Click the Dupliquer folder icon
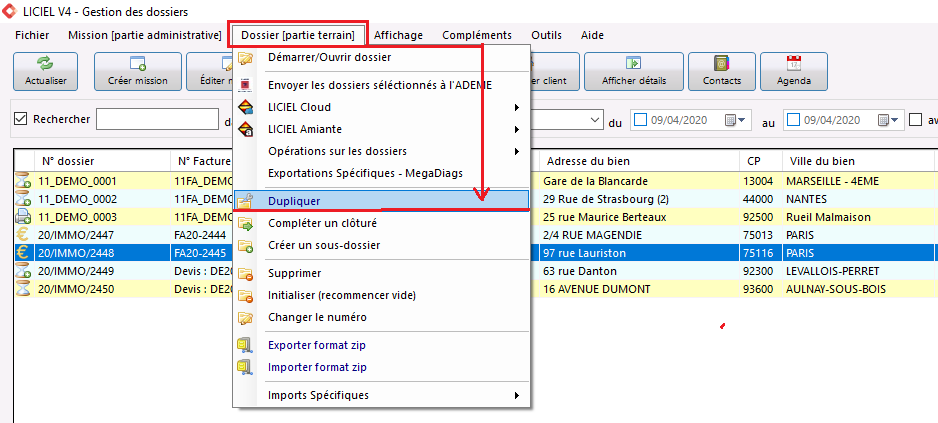Image resolution: width=938 pixels, height=423 pixels. pos(245,201)
